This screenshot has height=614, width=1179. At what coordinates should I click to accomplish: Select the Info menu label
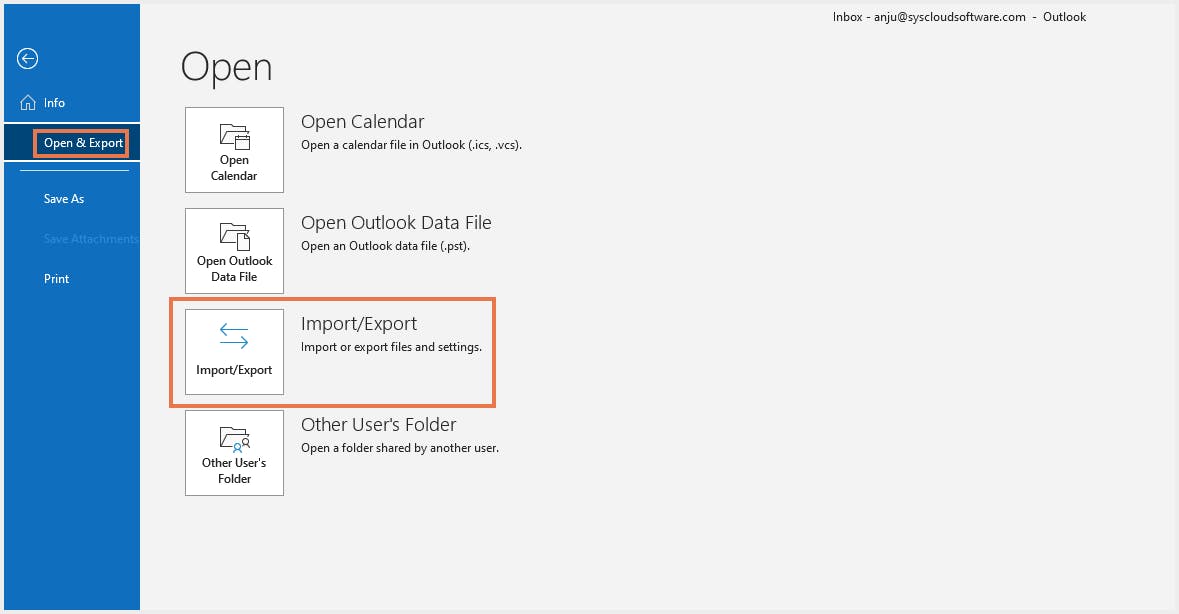coord(54,103)
